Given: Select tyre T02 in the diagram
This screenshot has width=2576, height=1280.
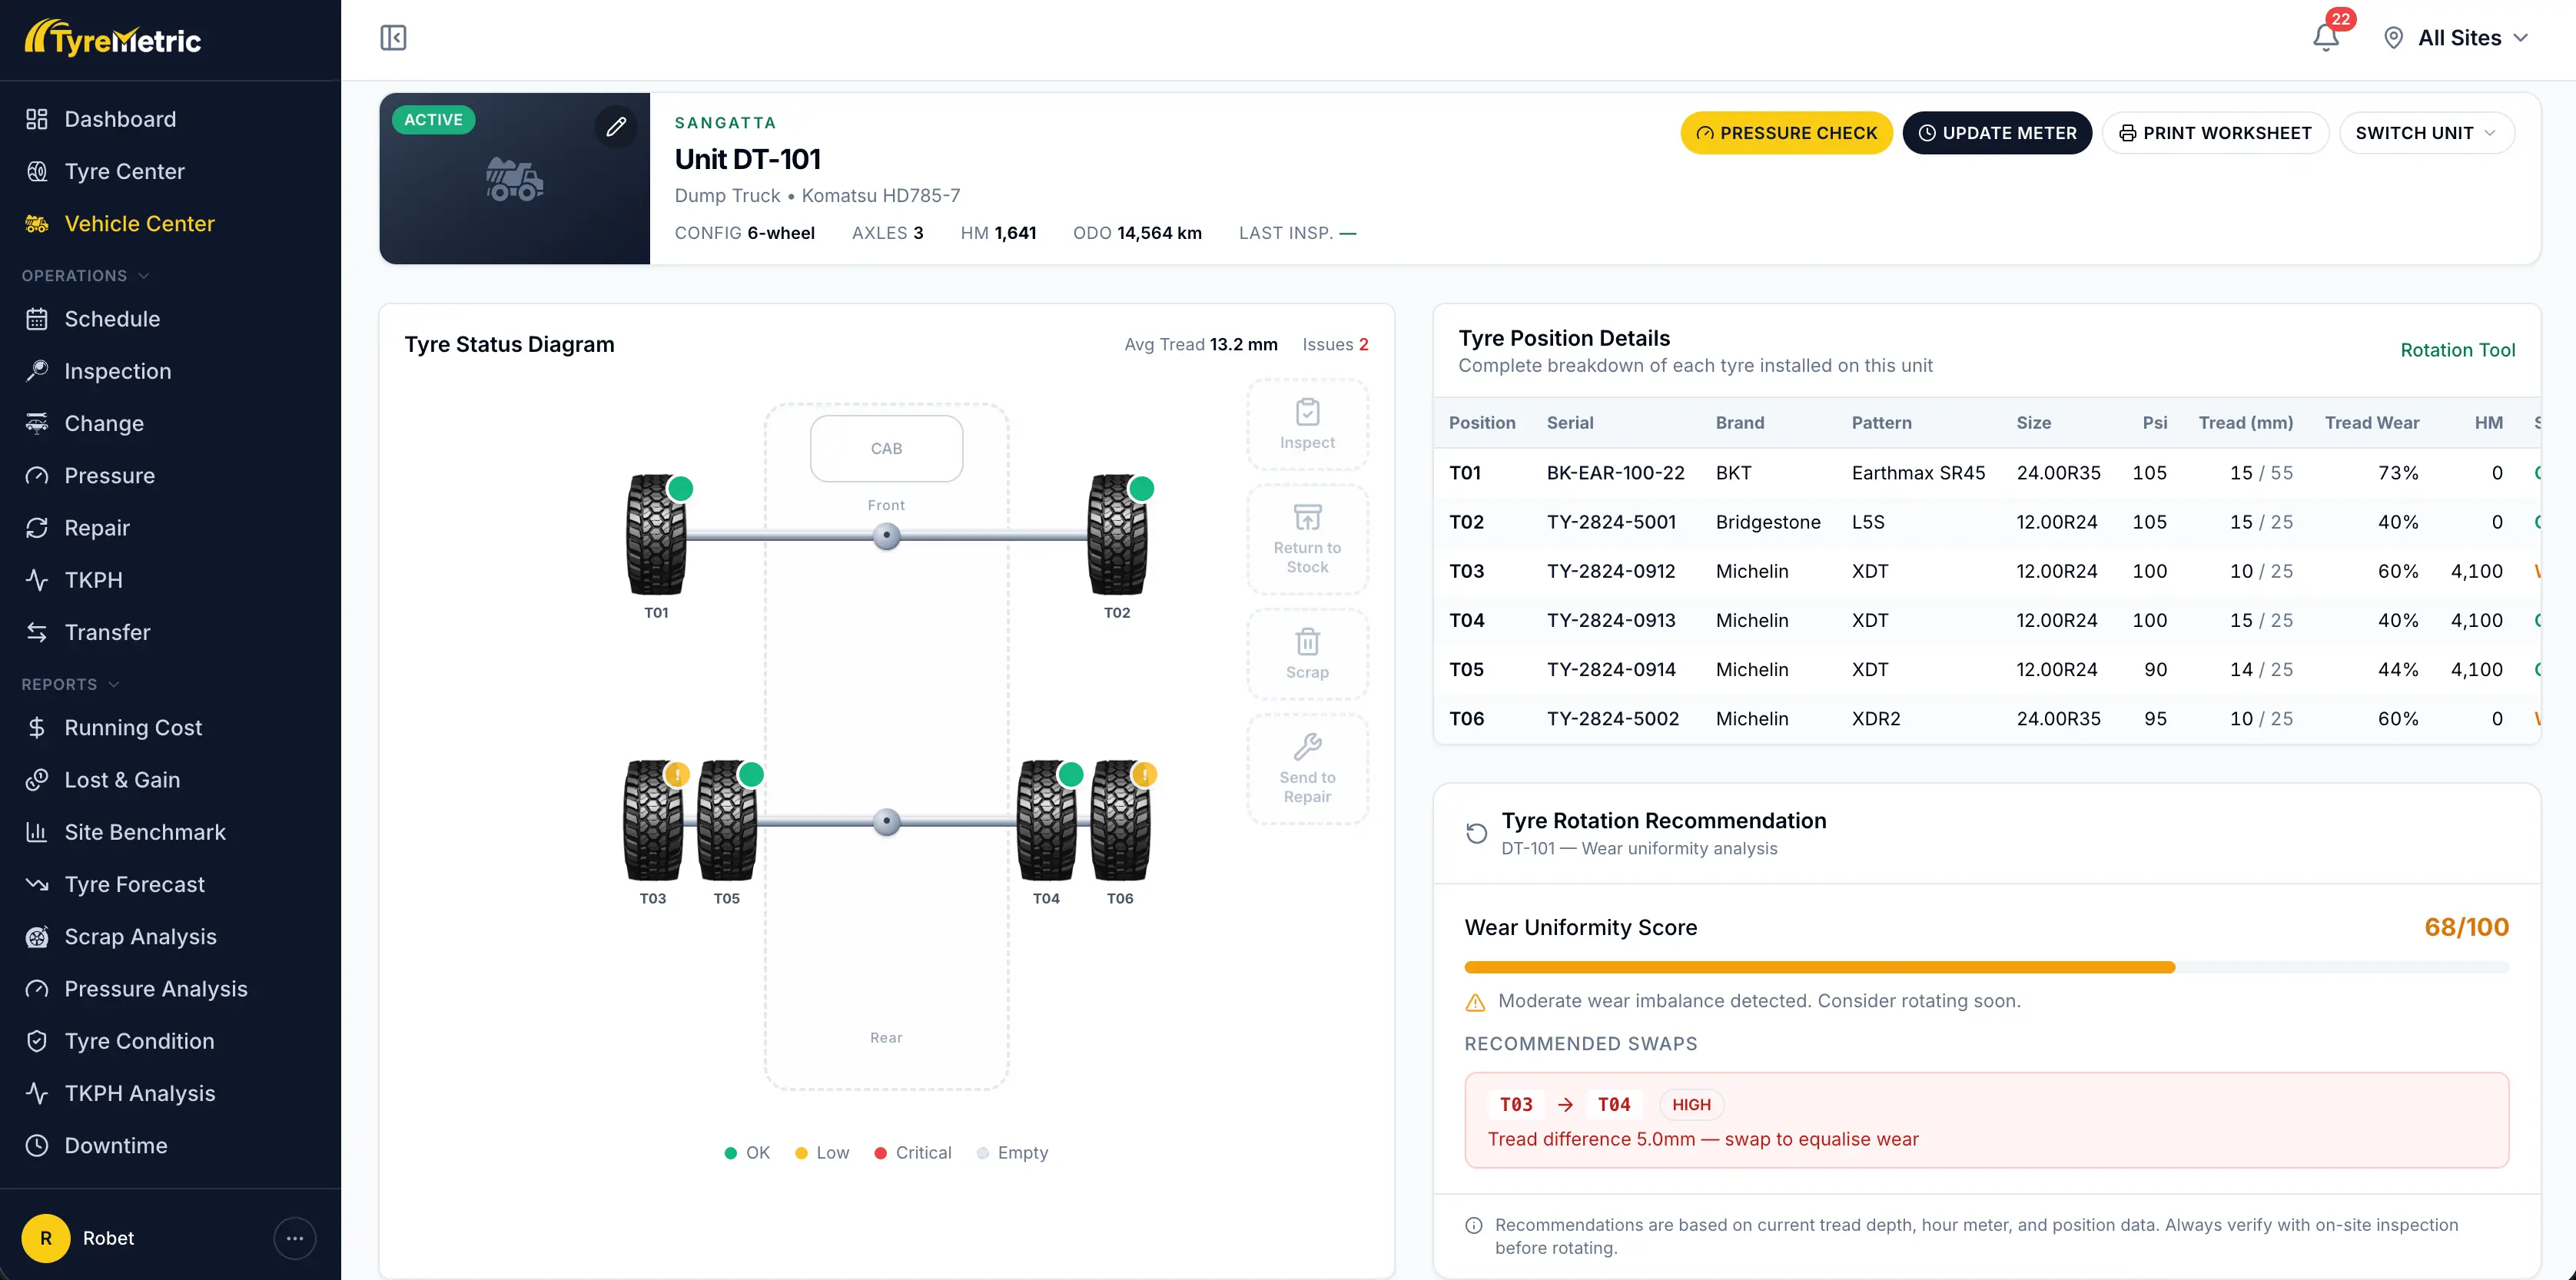Looking at the screenshot, I should [x=1117, y=534].
